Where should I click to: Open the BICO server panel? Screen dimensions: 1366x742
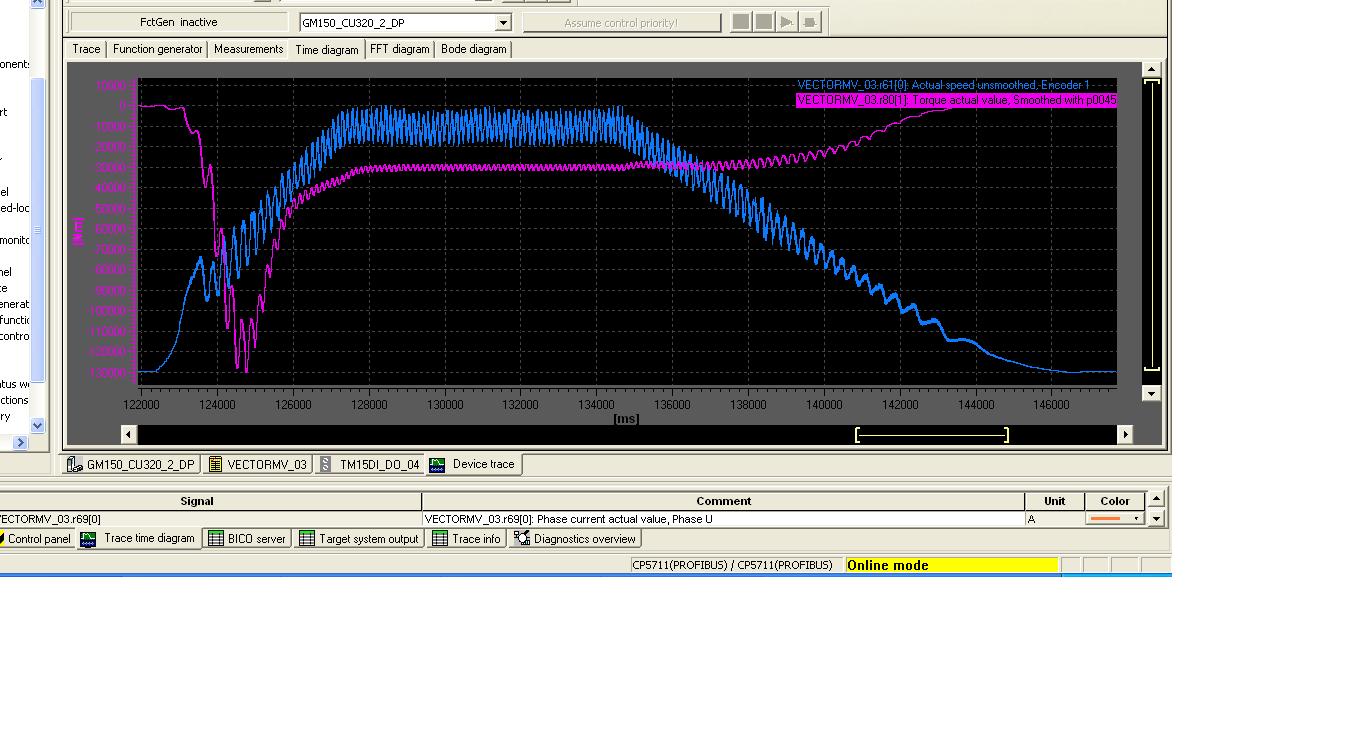(247, 539)
